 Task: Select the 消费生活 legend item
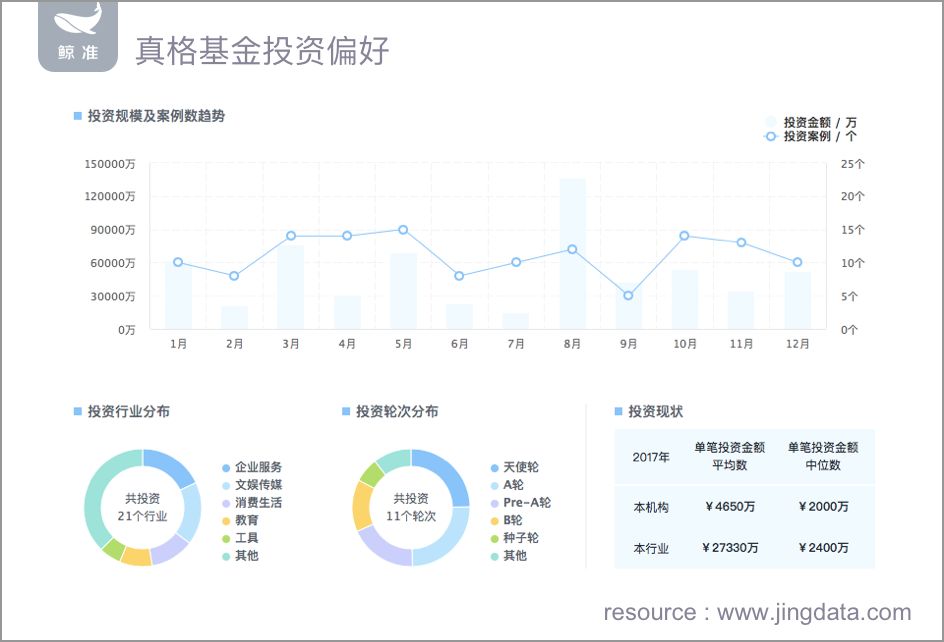(252, 502)
